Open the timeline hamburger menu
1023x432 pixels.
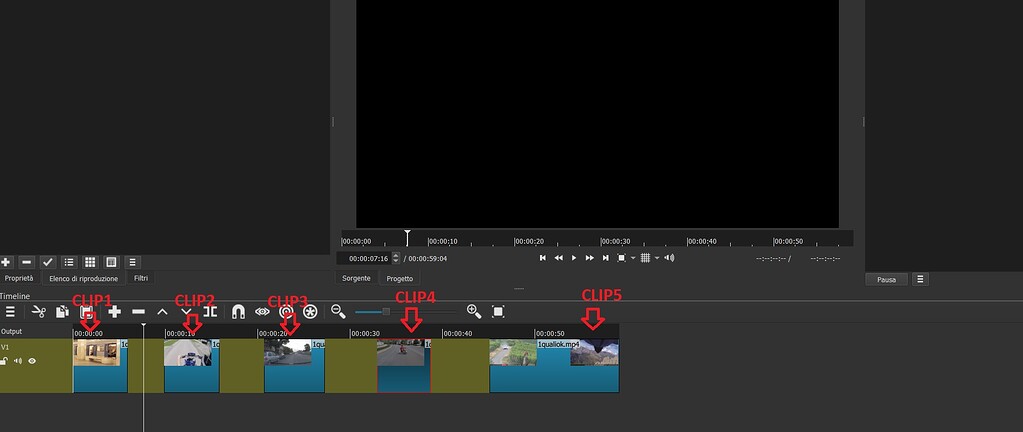(x=10, y=312)
